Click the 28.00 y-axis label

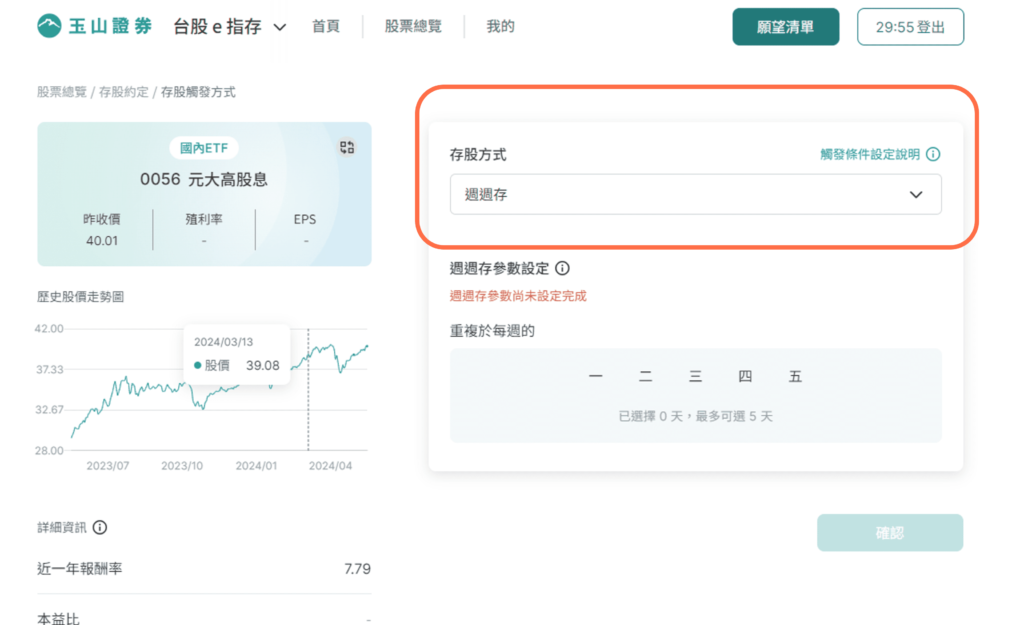[49, 451]
